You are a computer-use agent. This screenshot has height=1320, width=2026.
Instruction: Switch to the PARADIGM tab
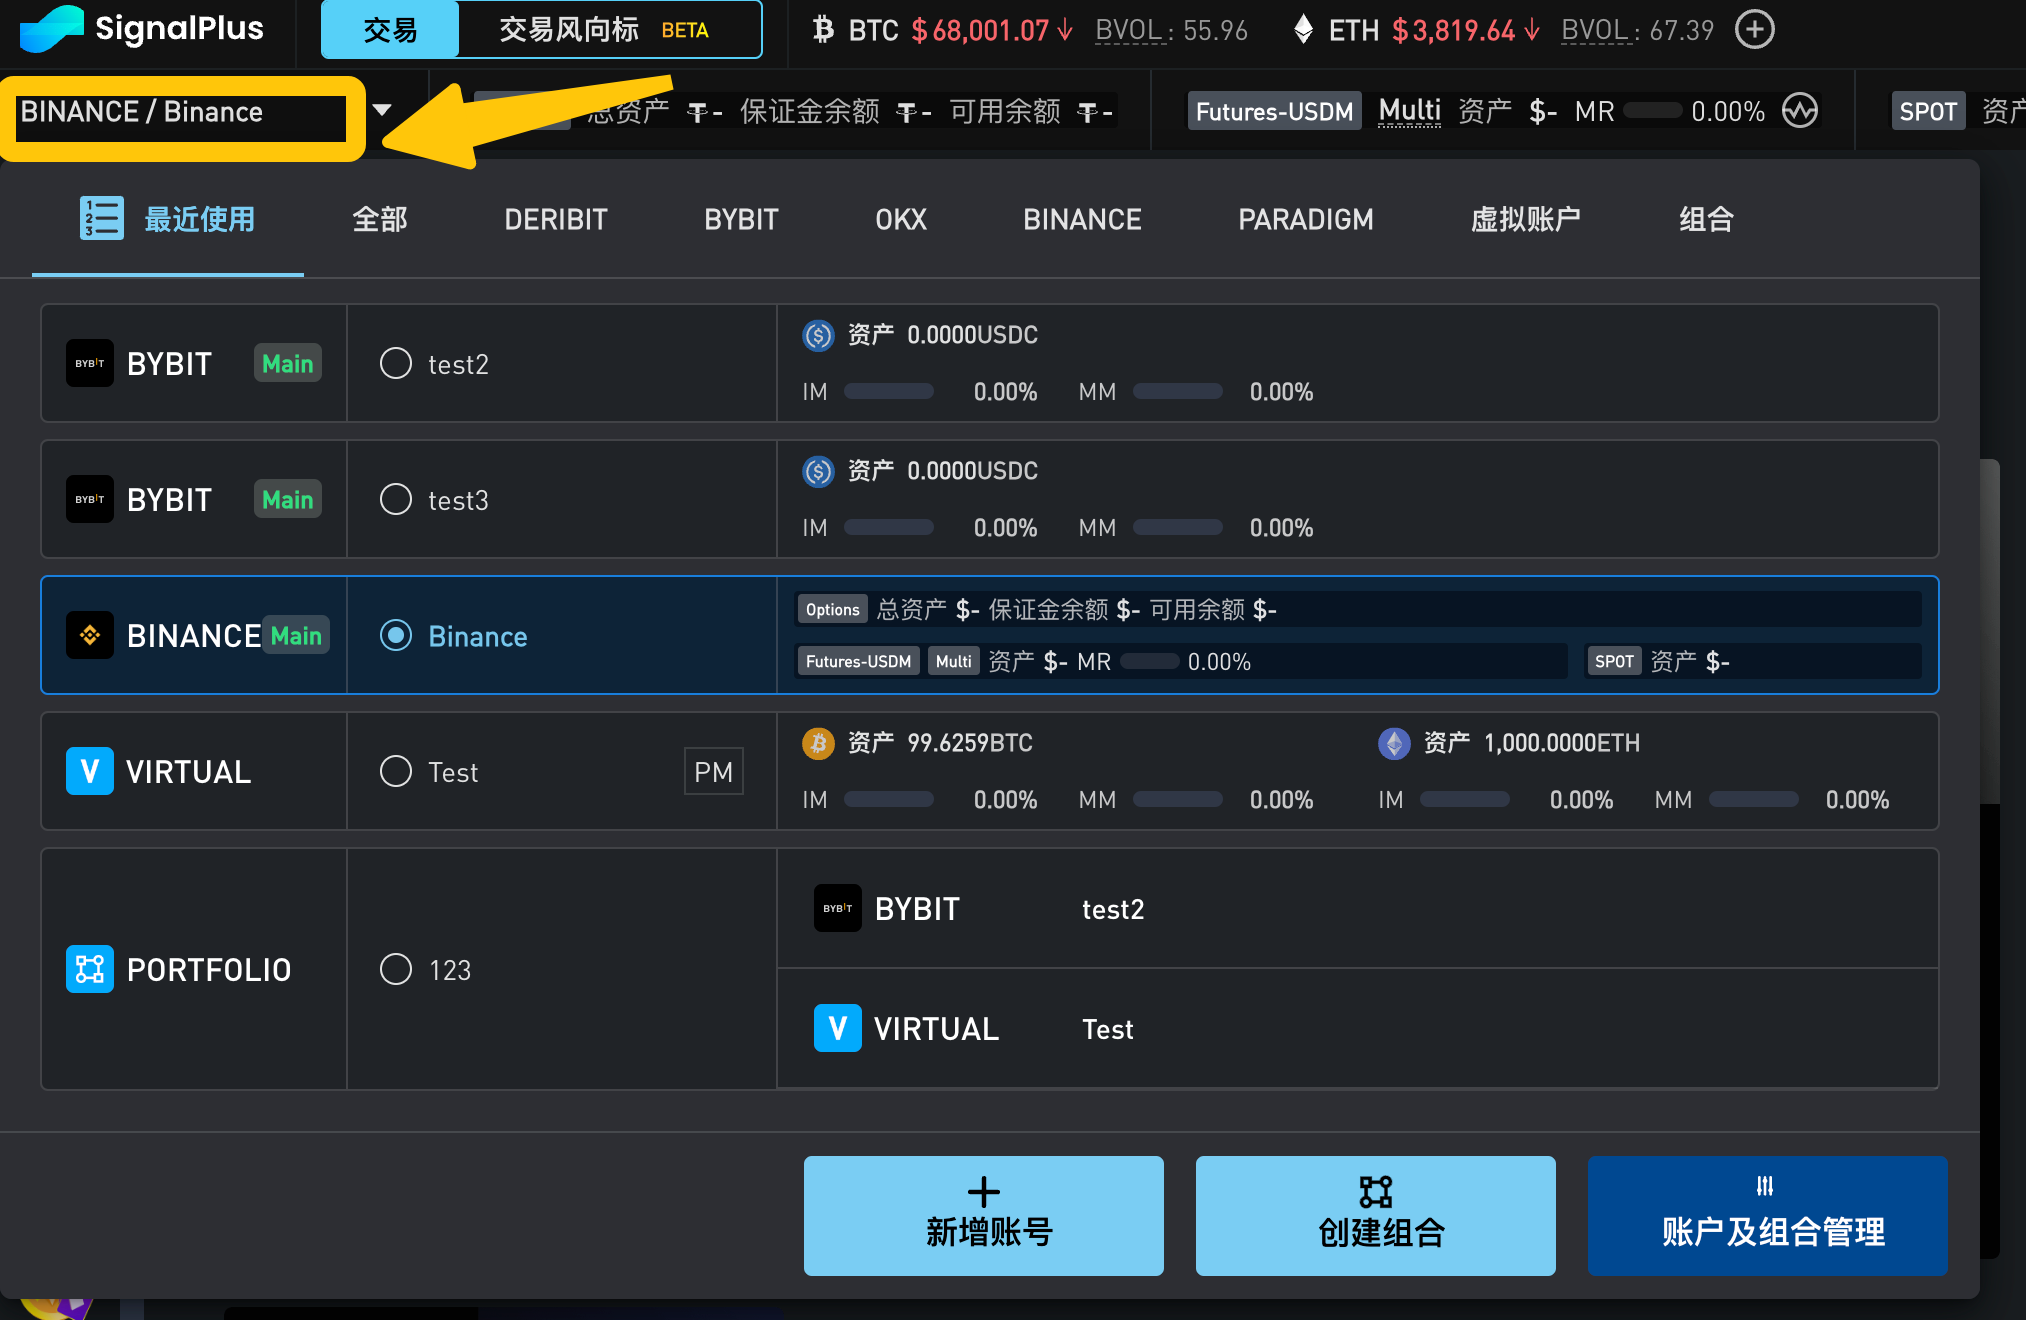point(1305,219)
